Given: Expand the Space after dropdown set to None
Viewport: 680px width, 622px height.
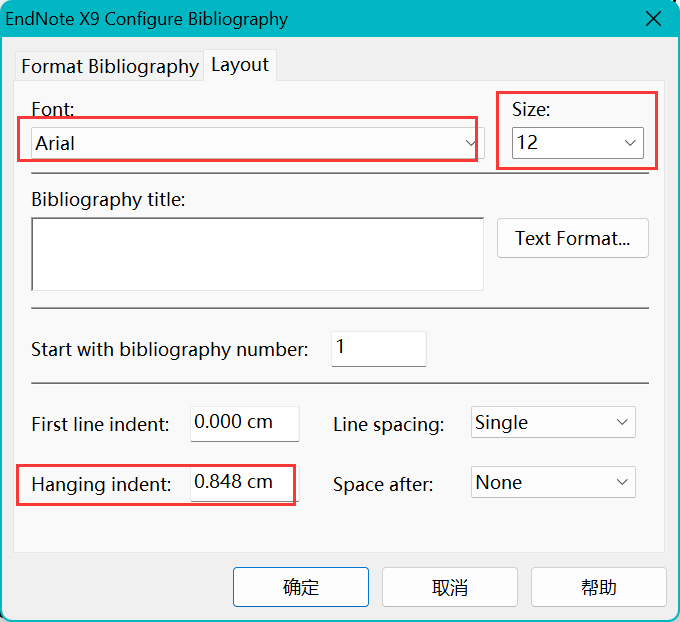Looking at the screenshot, I should point(553,482).
